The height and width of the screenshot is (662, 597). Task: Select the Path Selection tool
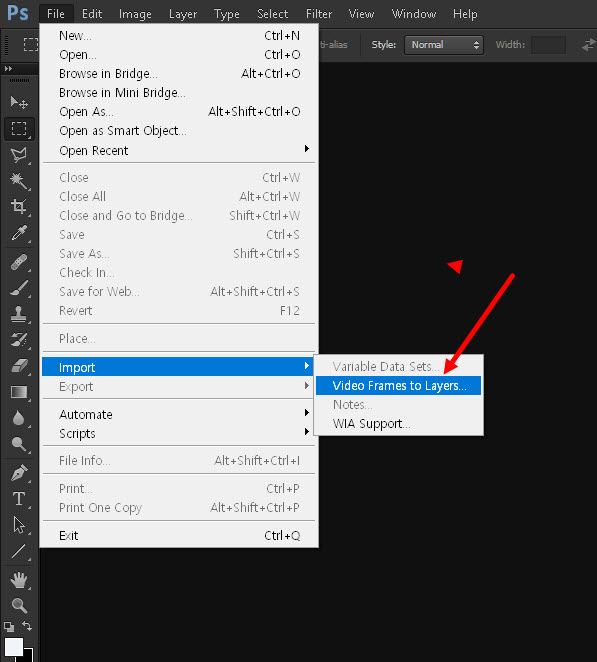[x=19, y=525]
